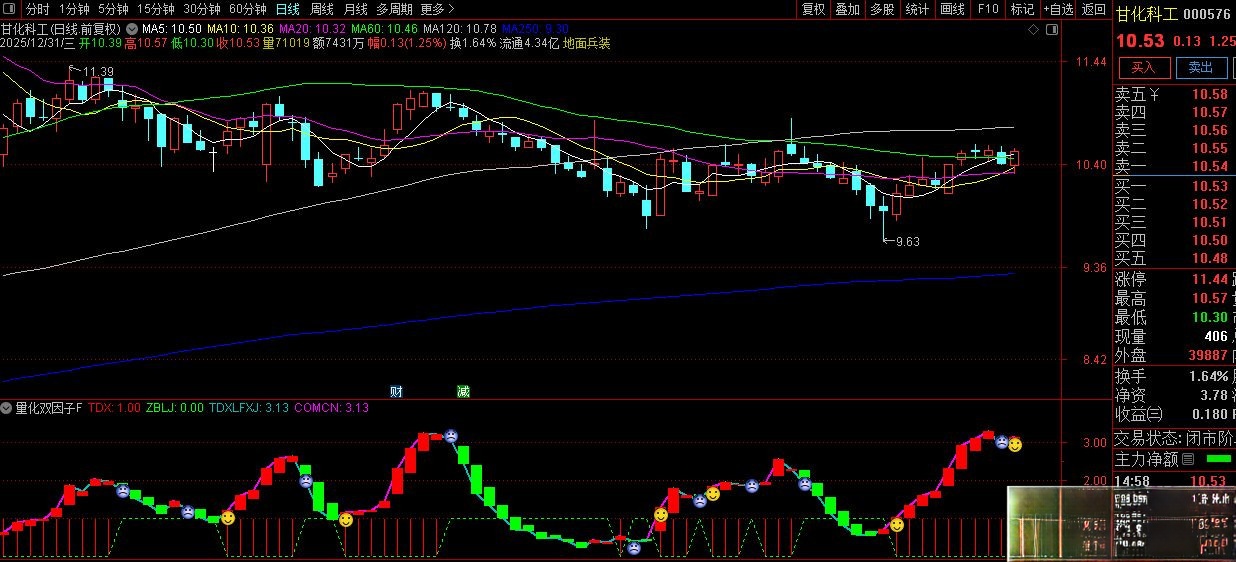Open the 复权 adjustment menu
Viewport: 1236px width, 562px height.
pyautogui.click(x=814, y=9)
